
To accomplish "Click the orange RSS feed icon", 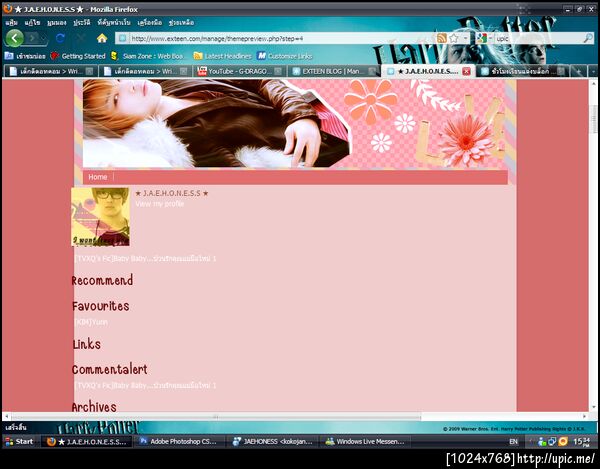I will (x=442, y=38).
